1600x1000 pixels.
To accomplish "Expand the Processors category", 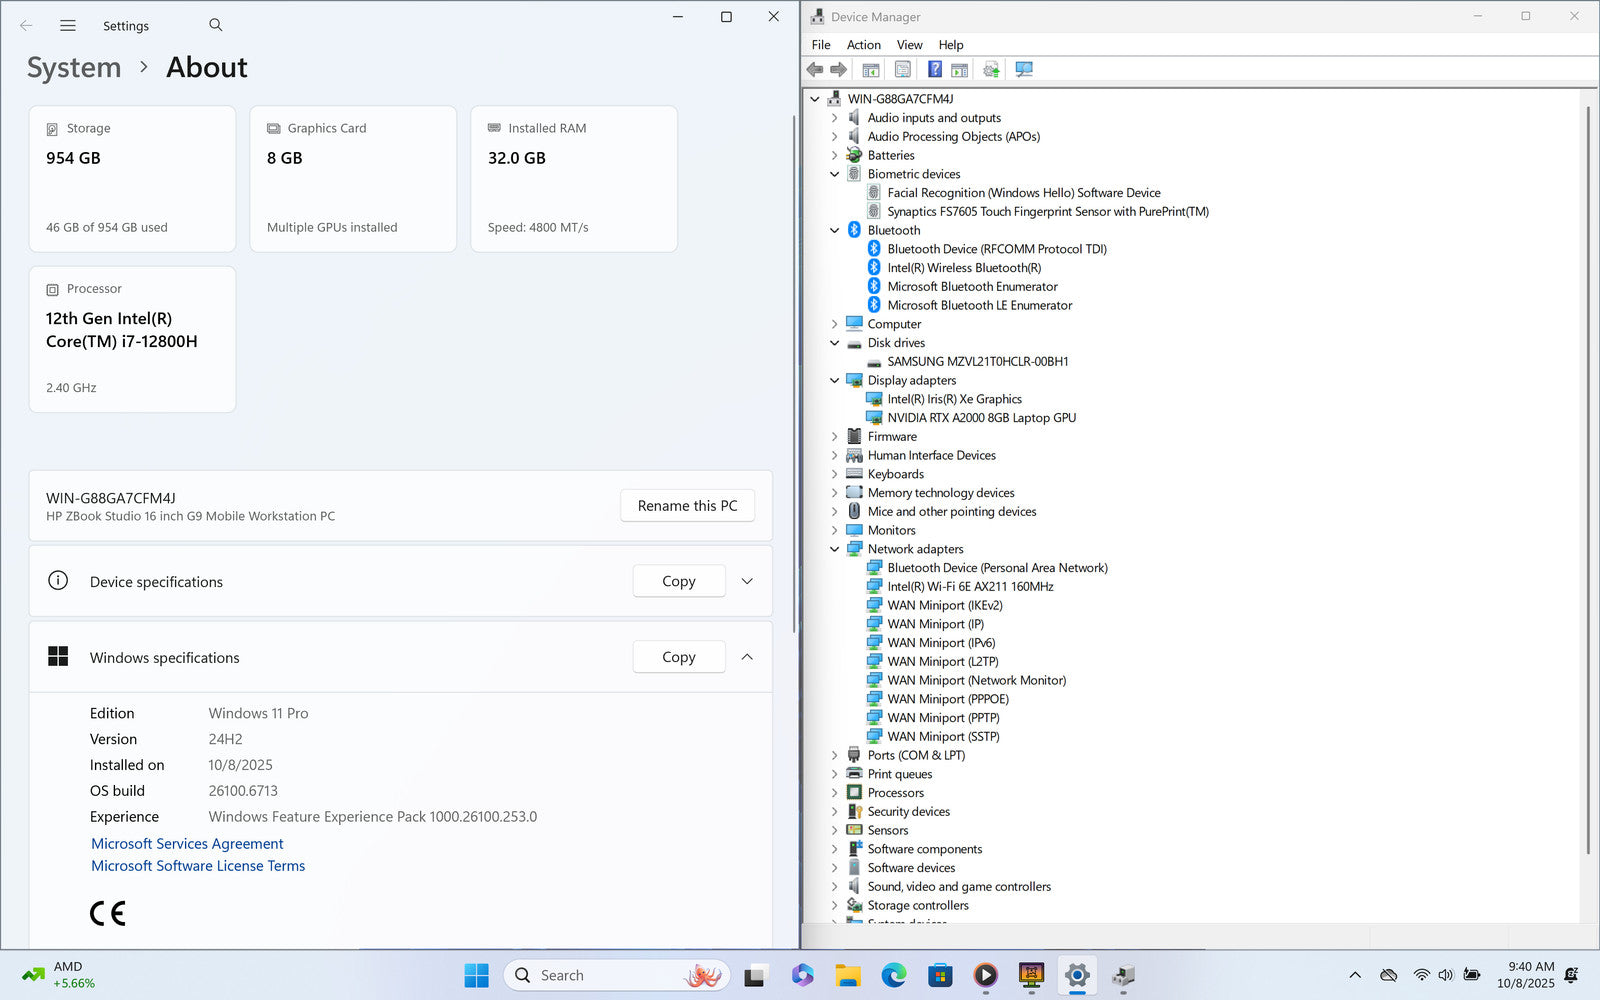I will tap(835, 793).
